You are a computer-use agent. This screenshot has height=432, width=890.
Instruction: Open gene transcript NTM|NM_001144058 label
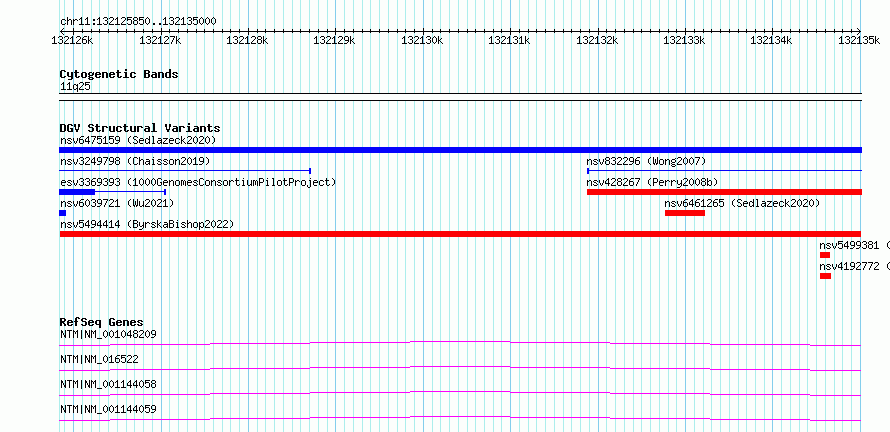[x=108, y=384]
